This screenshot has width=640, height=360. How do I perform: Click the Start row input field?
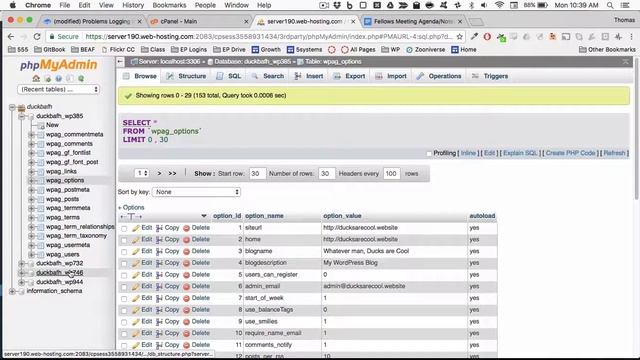click(x=257, y=173)
